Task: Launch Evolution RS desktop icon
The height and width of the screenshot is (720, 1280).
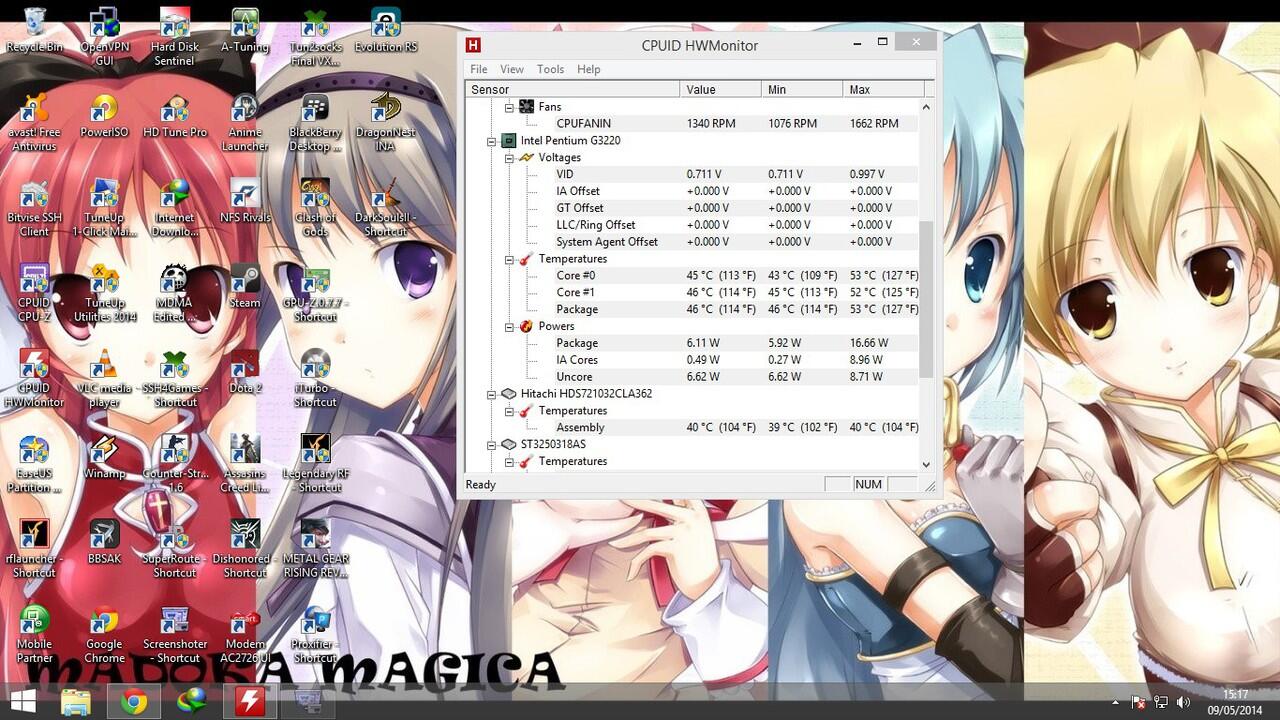Action: click(x=385, y=32)
